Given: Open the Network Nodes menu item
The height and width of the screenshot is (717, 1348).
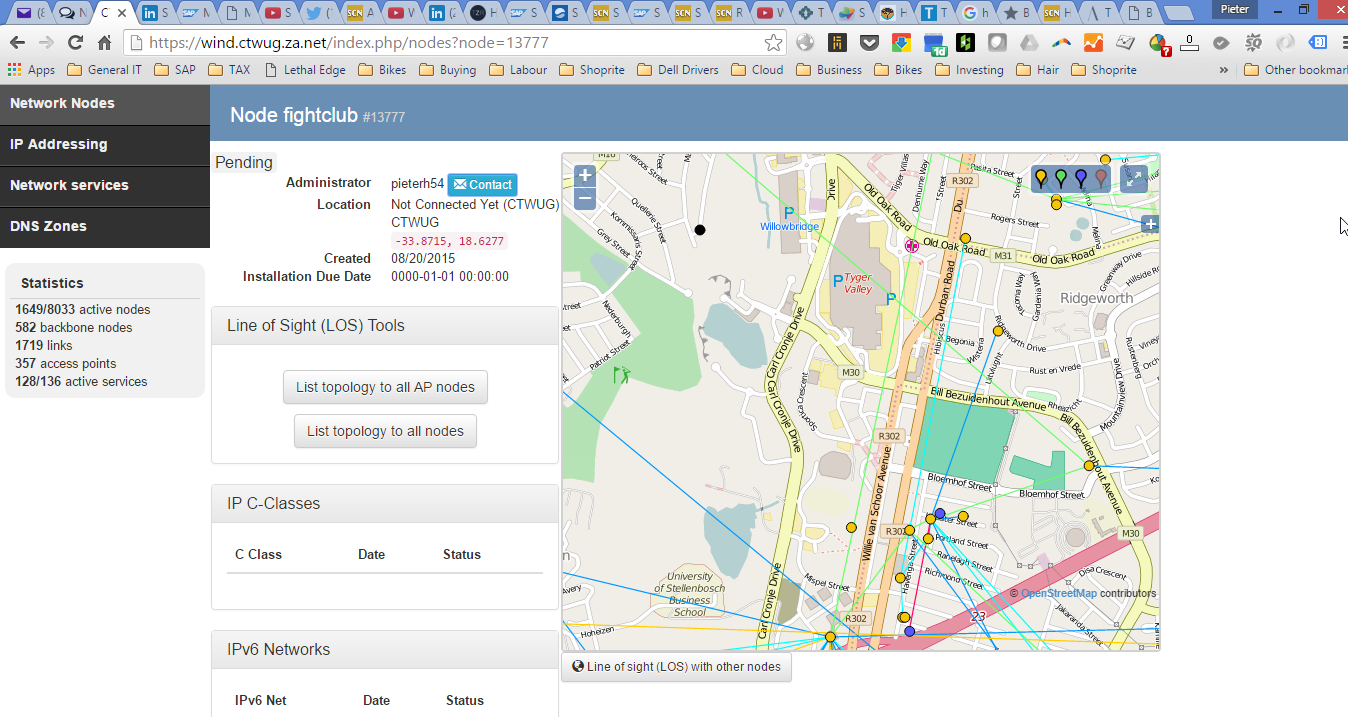Looking at the screenshot, I should point(62,103).
